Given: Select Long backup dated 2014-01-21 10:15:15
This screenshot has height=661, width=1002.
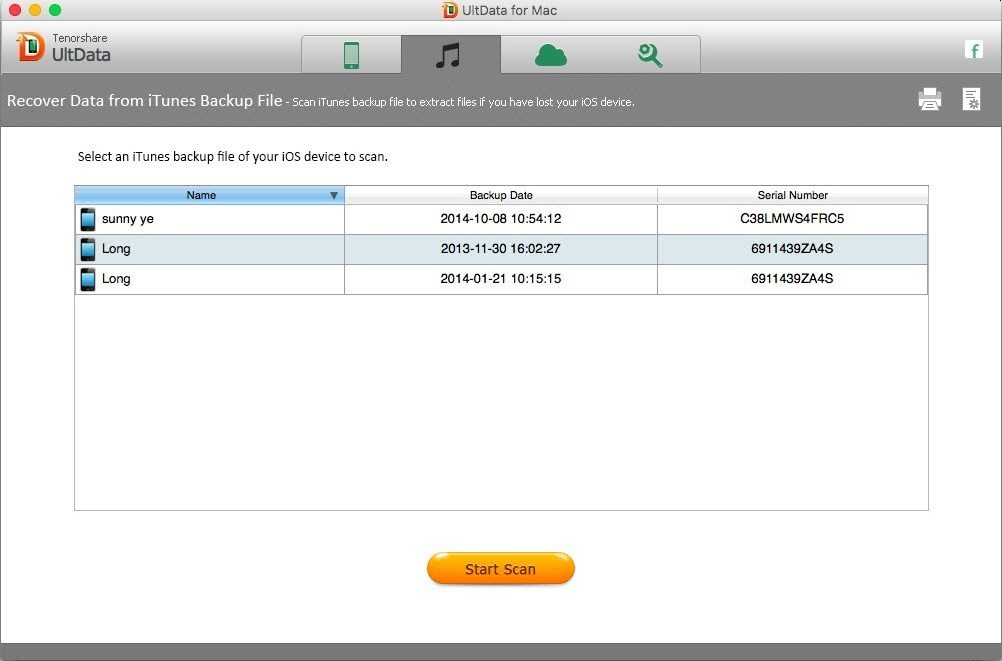Looking at the screenshot, I should pyautogui.click(x=501, y=279).
